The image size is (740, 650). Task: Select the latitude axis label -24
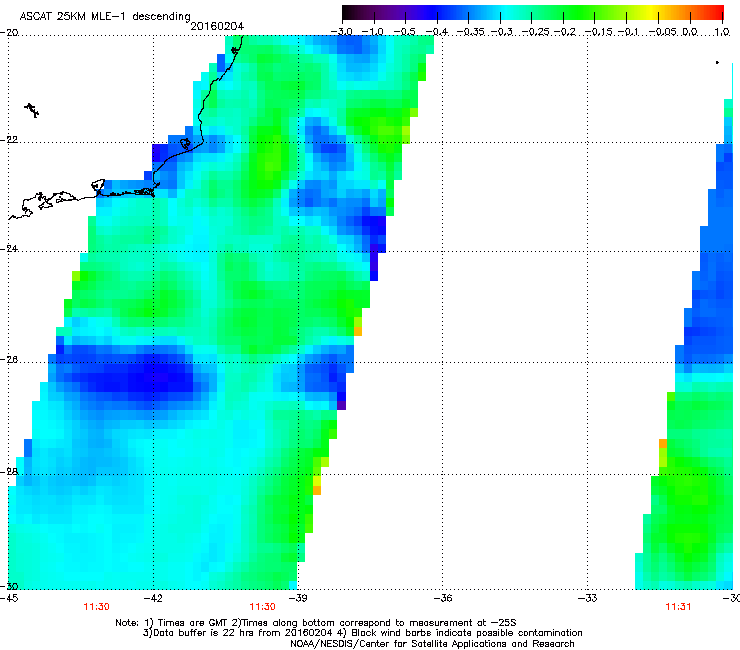tap(9, 248)
